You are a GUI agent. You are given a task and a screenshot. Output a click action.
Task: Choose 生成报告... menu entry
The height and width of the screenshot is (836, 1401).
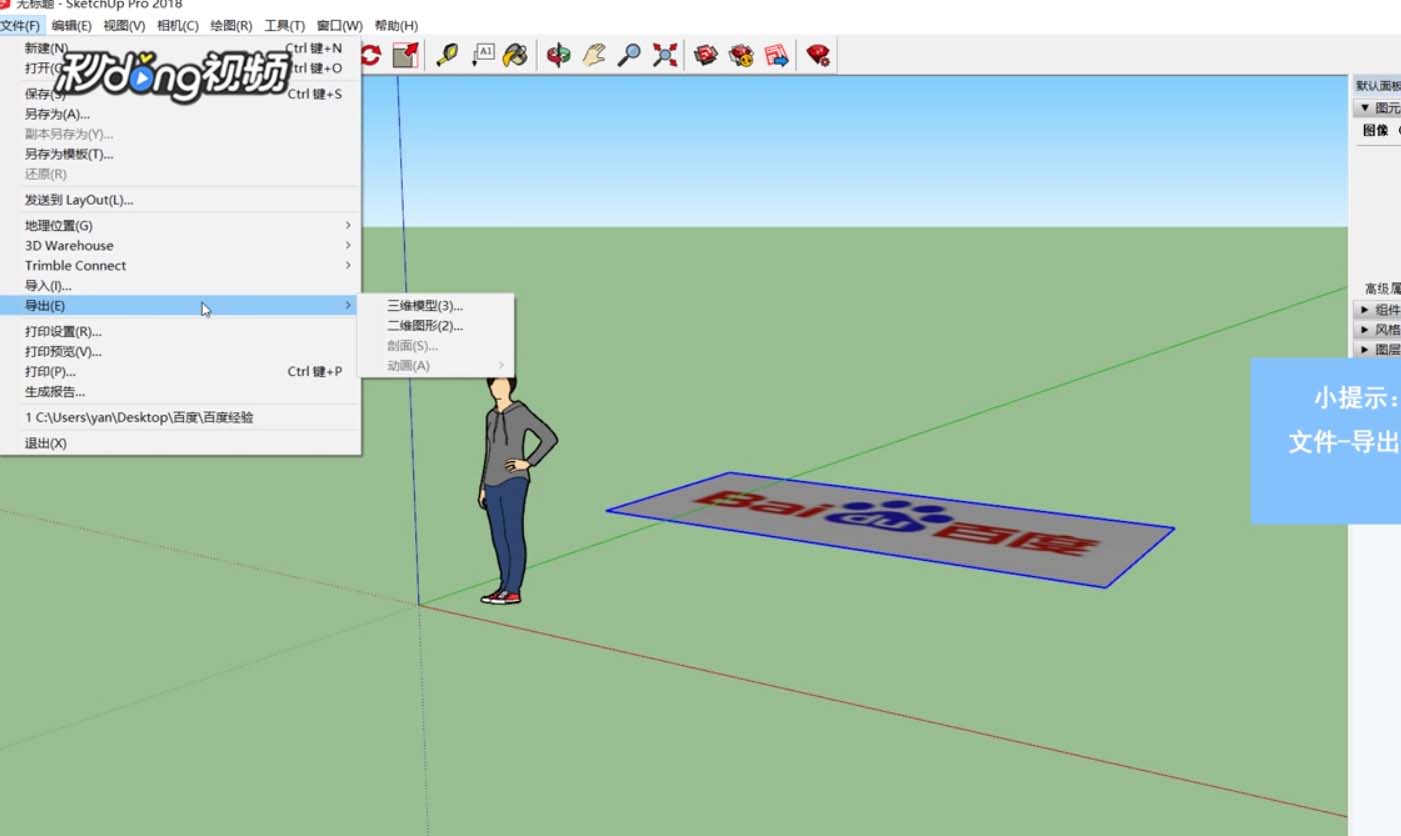point(181,392)
